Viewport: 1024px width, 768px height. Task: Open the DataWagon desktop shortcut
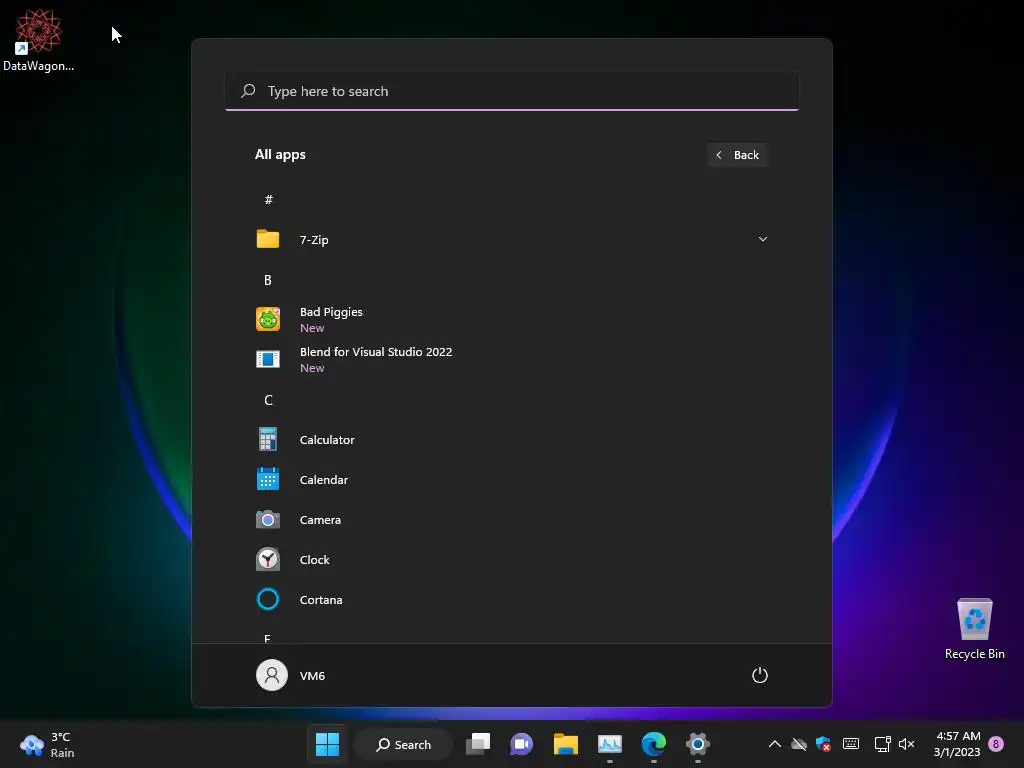tap(39, 39)
